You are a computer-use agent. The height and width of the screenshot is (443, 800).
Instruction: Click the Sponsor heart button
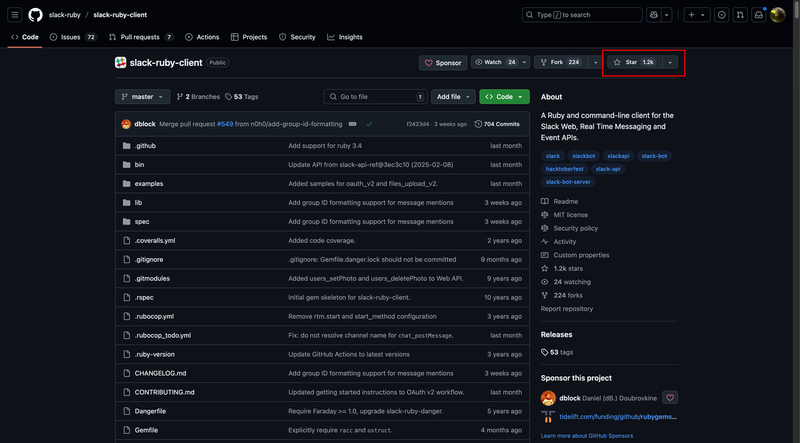click(443, 63)
